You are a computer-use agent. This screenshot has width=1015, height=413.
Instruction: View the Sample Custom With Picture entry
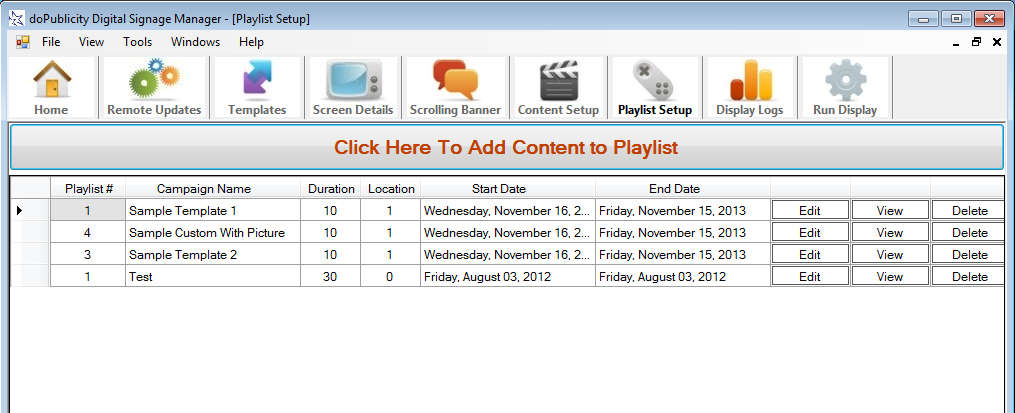(x=889, y=233)
